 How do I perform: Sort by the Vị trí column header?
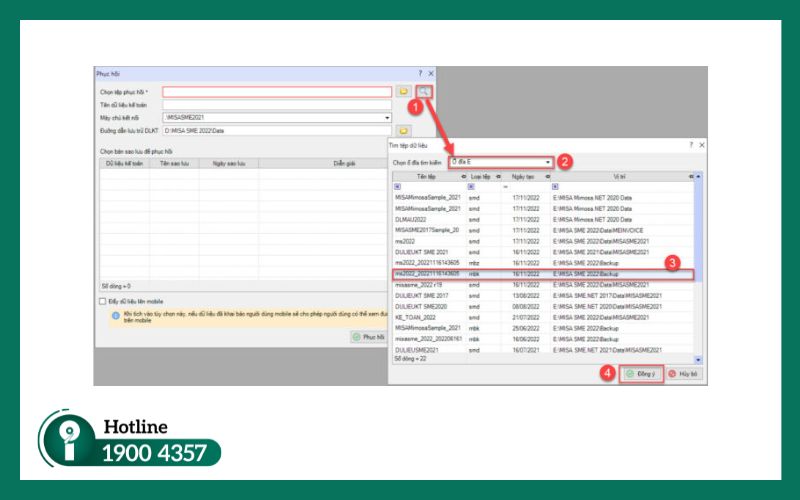click(x=619, y=177)
